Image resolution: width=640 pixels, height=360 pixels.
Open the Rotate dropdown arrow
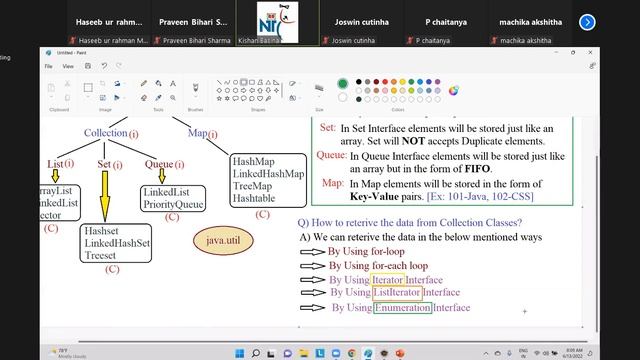pos(124,84)
